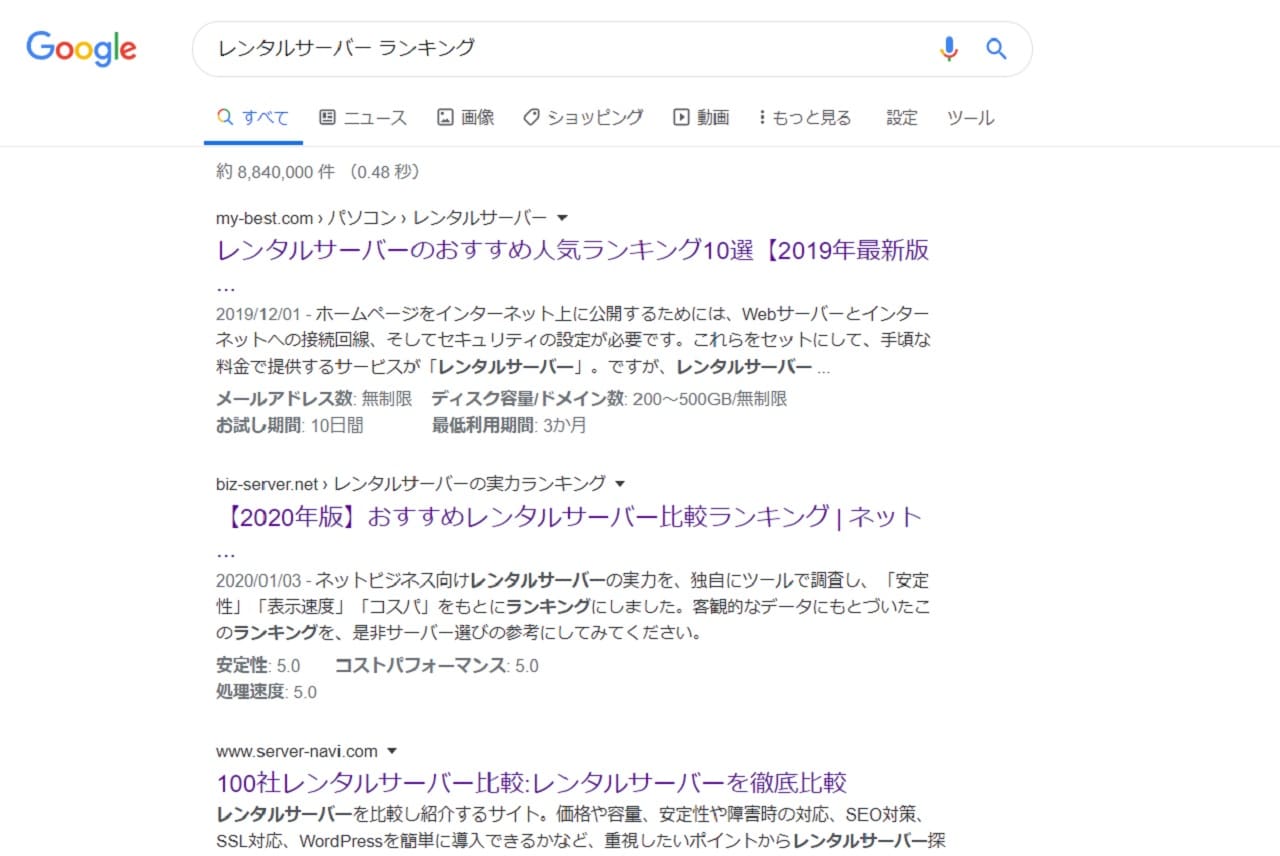Screen dimensions: 1280x856
Task: Expand the www.server-navi.com result dropdown arrow
Action: tap(392, 751)
